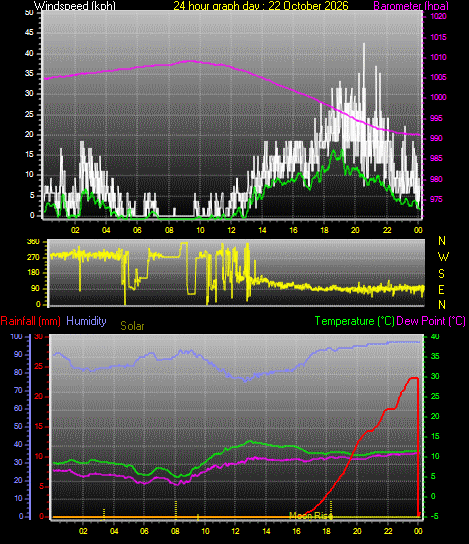This screenshot has height=544, width=469.
Task: Click the 975 barometer axis value
Action: coord(436,199)
